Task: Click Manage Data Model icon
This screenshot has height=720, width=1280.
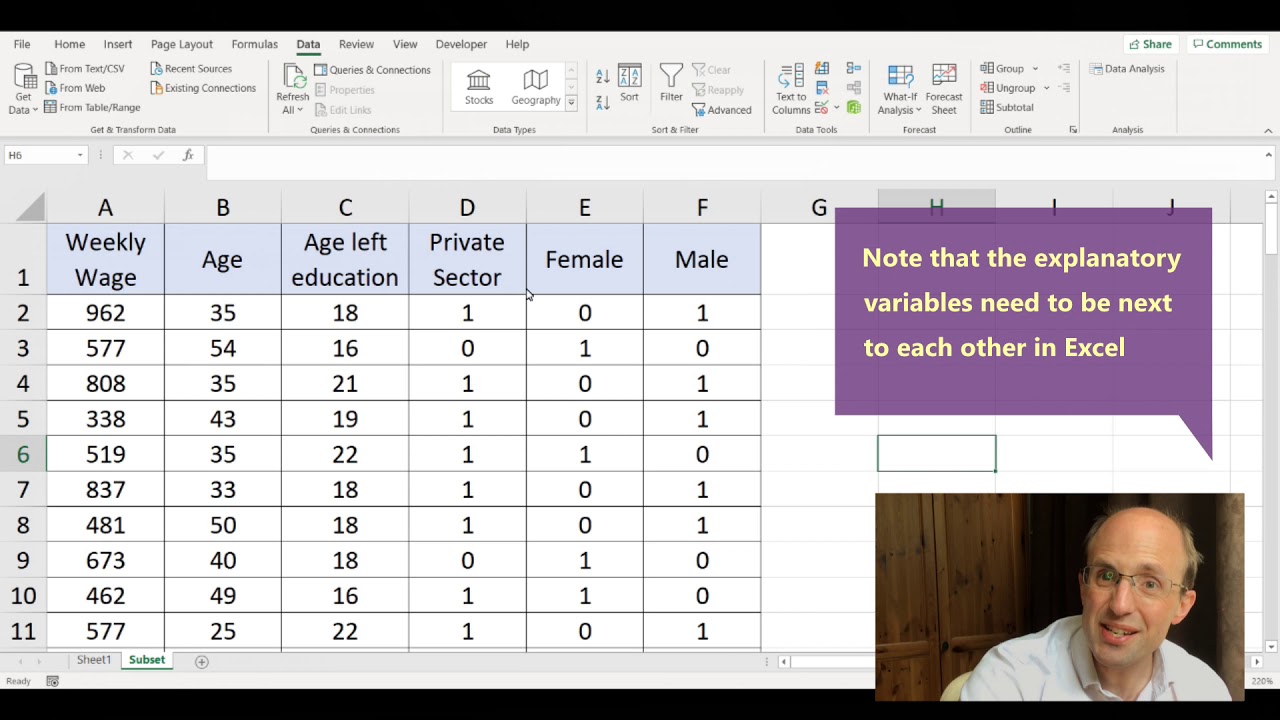Action: (x=854, y=107)
